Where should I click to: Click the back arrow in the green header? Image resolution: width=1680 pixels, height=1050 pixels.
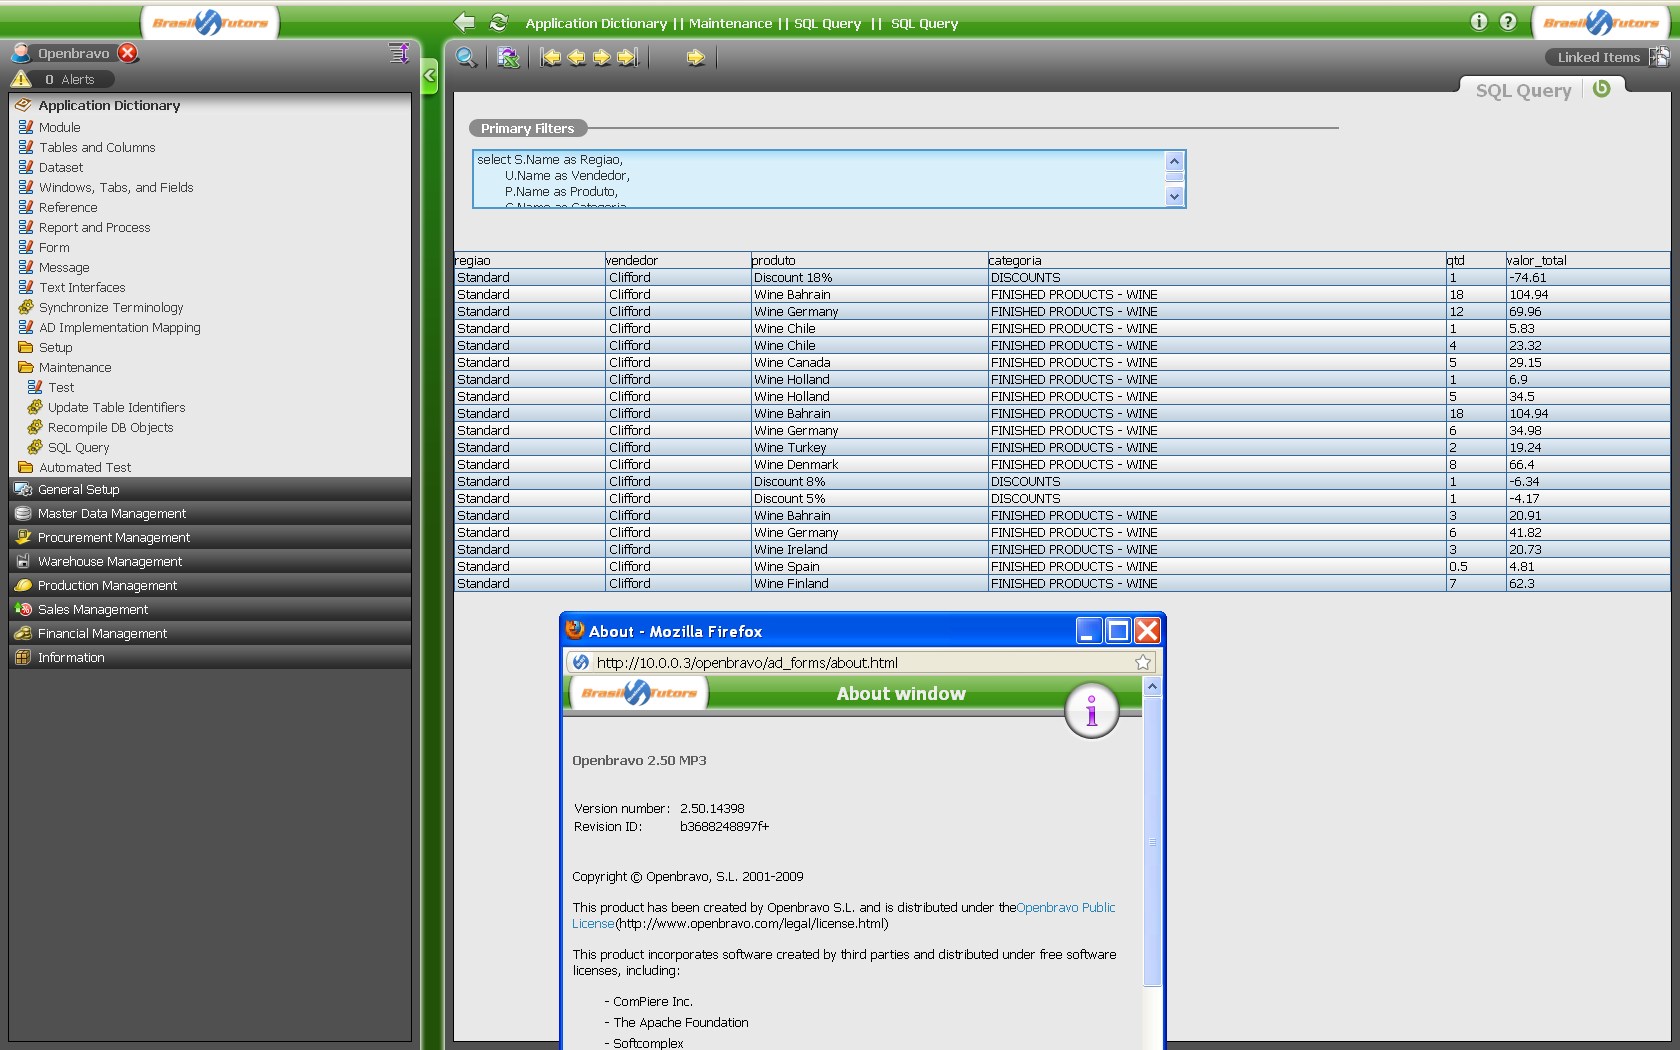464,22
